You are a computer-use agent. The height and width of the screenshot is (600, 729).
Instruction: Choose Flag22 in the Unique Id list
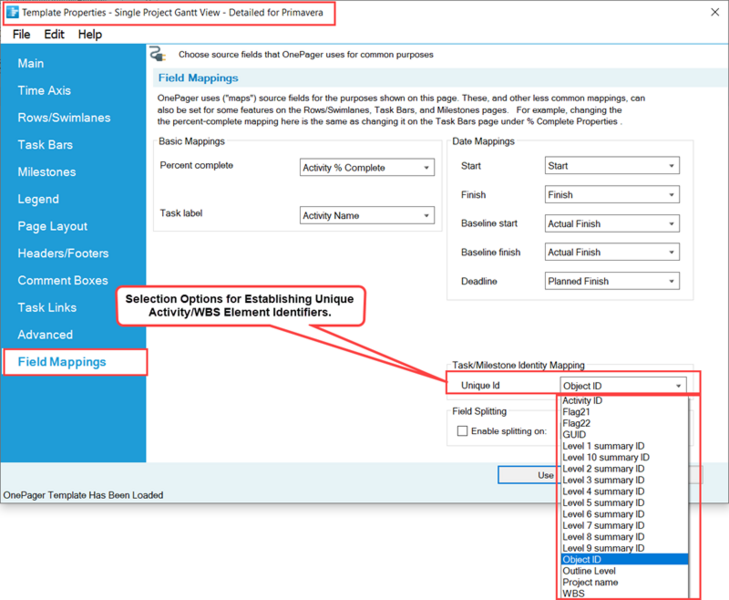(x=623, y=423)
